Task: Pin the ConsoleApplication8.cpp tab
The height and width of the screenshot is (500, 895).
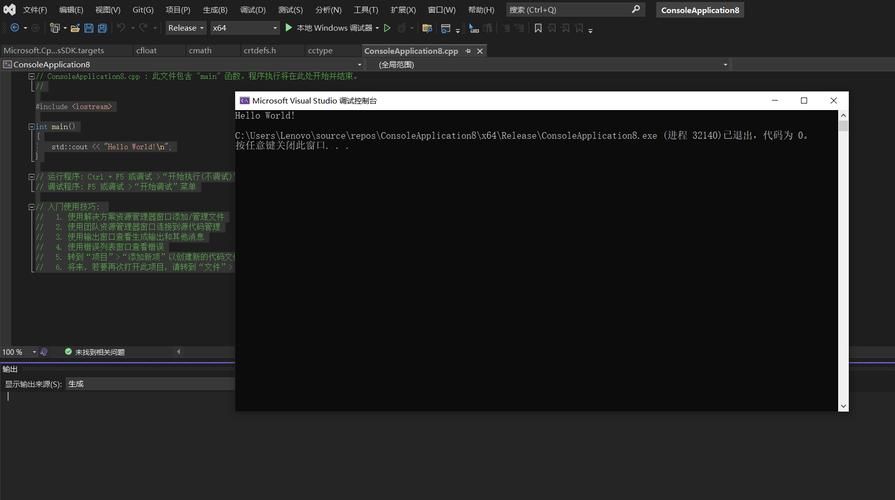Action: (468, 51)
